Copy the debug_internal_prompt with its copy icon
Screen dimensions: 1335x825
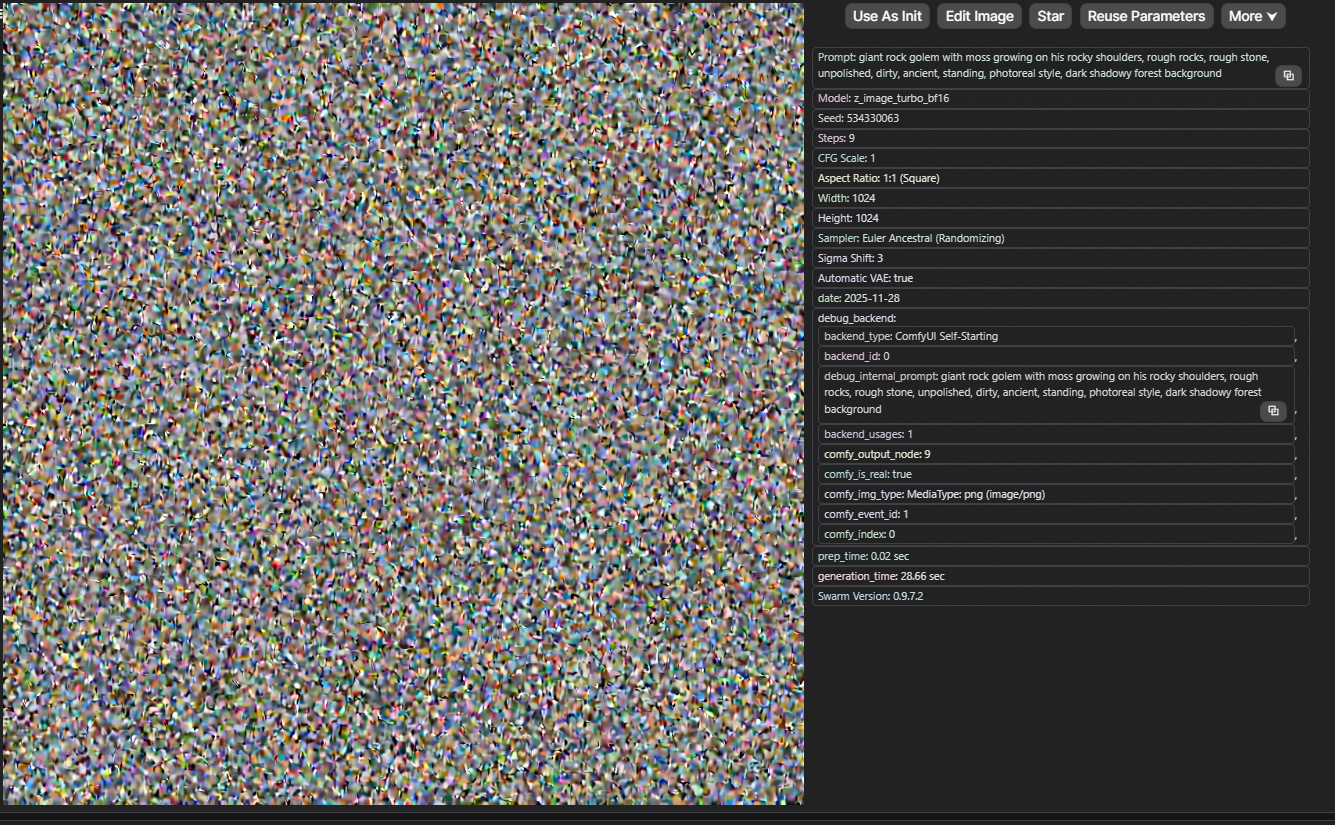pos(1273,411)
